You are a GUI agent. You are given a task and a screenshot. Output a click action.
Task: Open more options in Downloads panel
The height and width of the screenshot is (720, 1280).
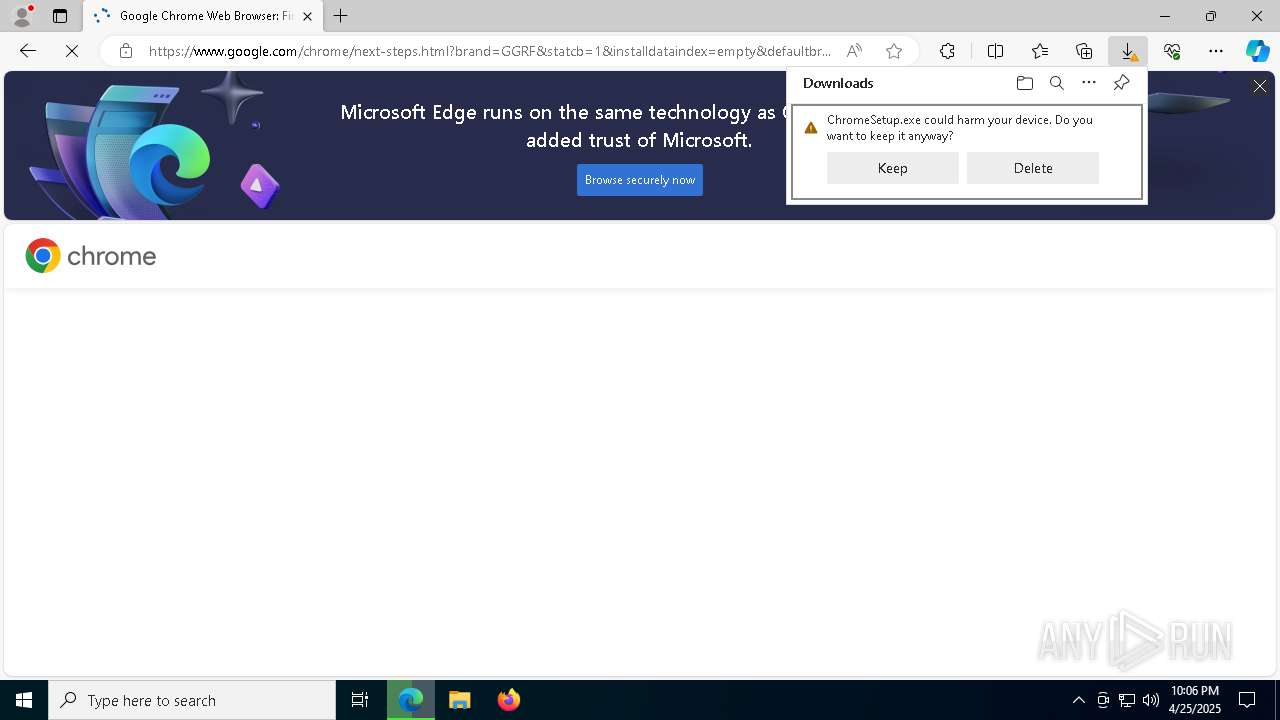click(1089, 83)
